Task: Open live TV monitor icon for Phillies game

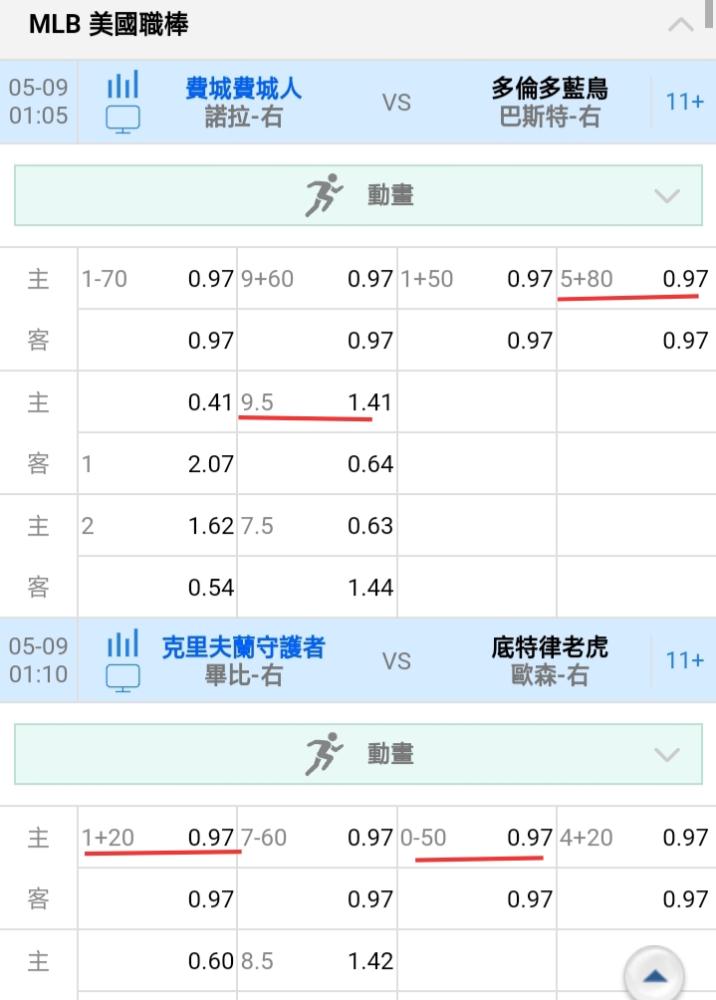Action: (122, 120)
